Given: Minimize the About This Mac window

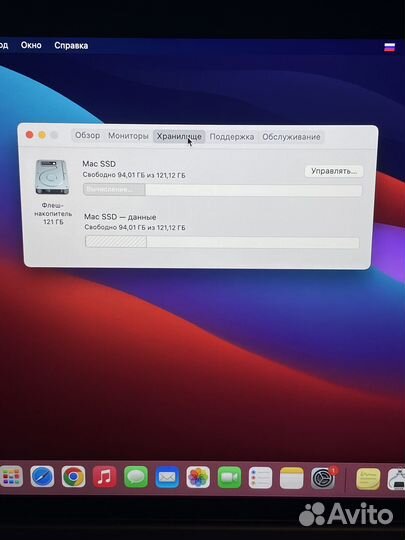Looking at the screenshot, I should click(x=42, y=135).
